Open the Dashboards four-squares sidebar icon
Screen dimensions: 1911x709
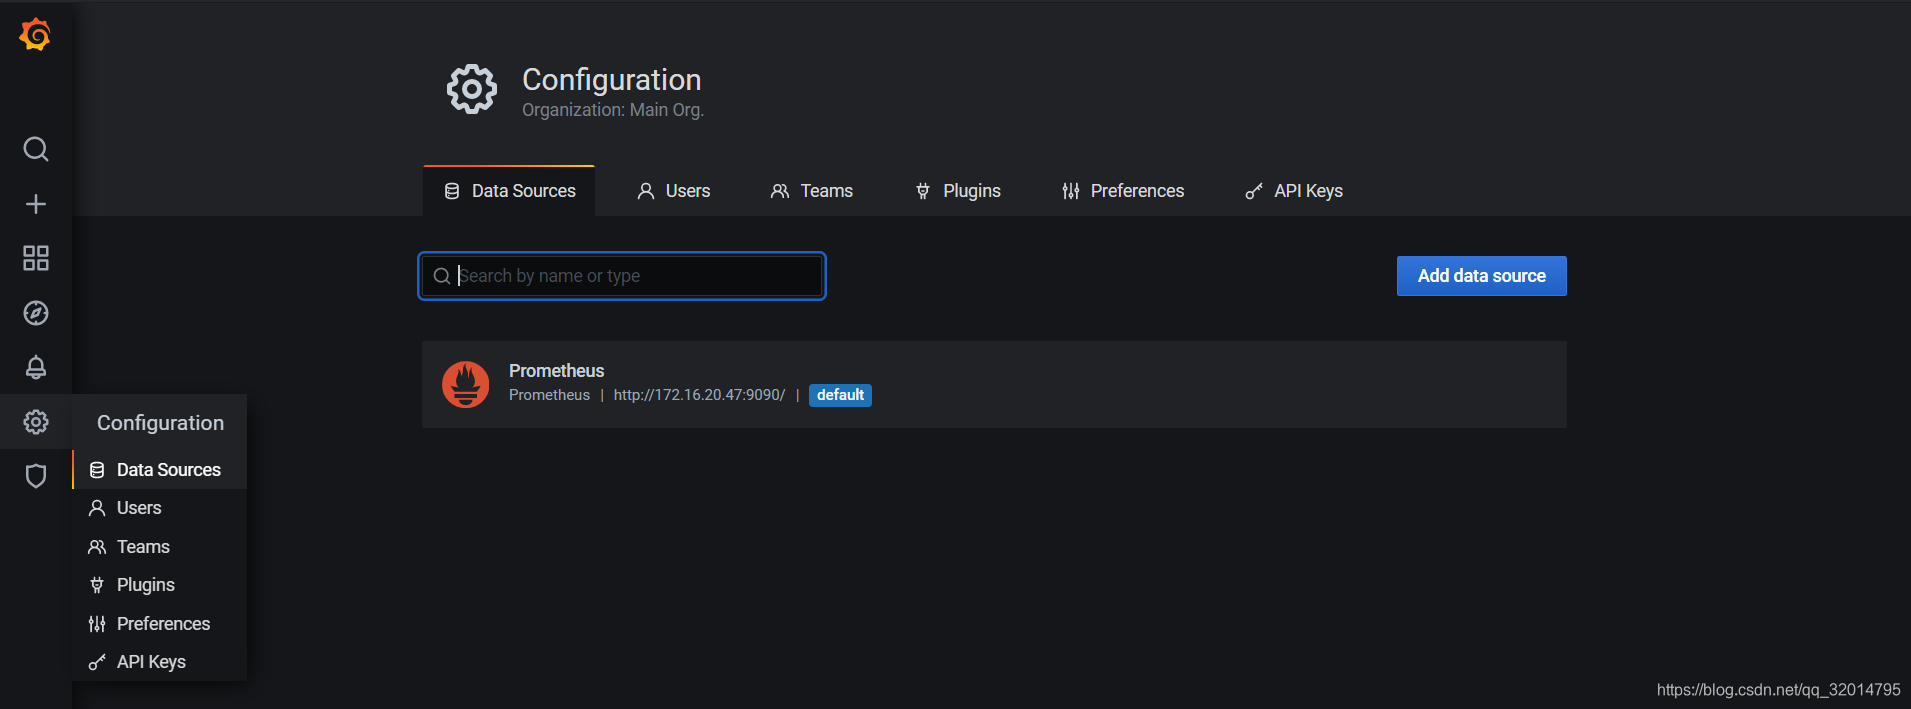(x=36, y=258)
